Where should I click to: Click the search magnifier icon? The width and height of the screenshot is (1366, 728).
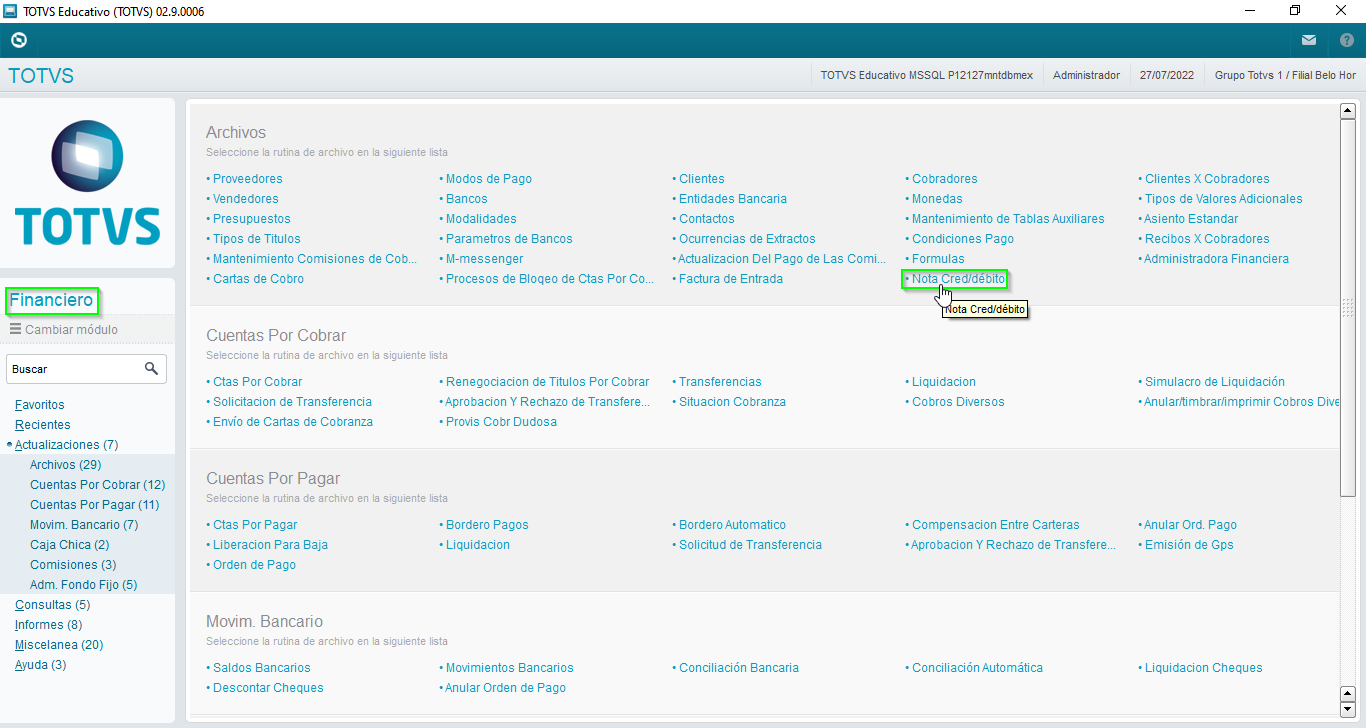[151, 369]
